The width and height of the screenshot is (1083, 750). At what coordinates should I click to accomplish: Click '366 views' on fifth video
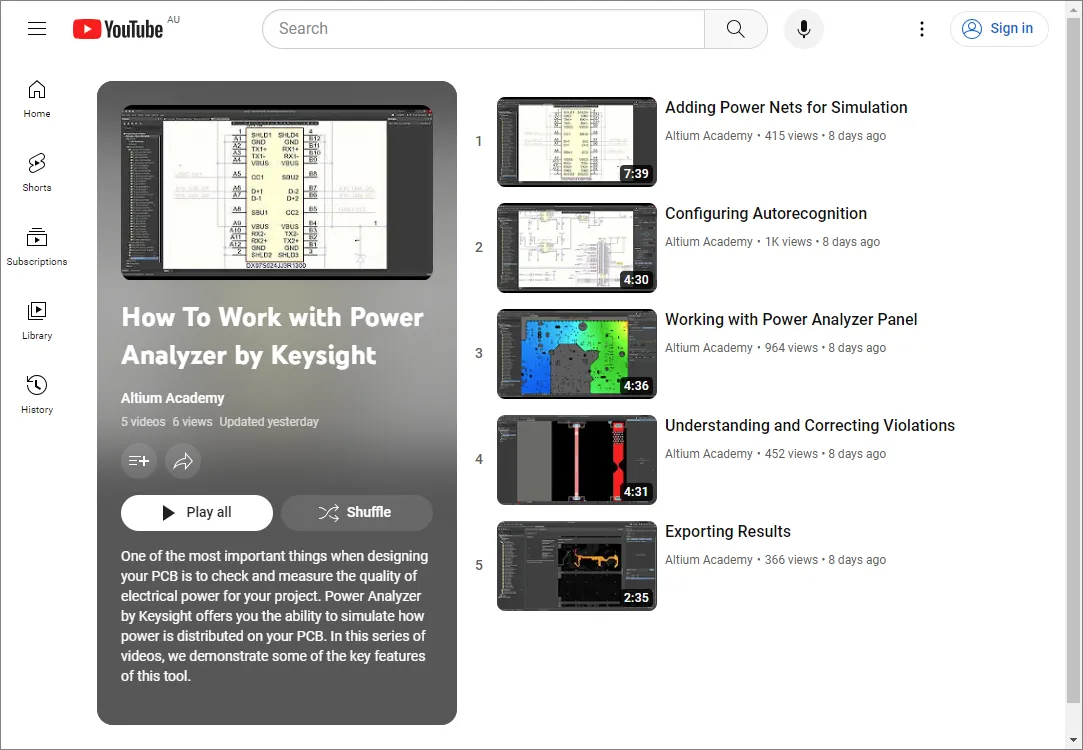pyautogui.click(x=791, y=560)
